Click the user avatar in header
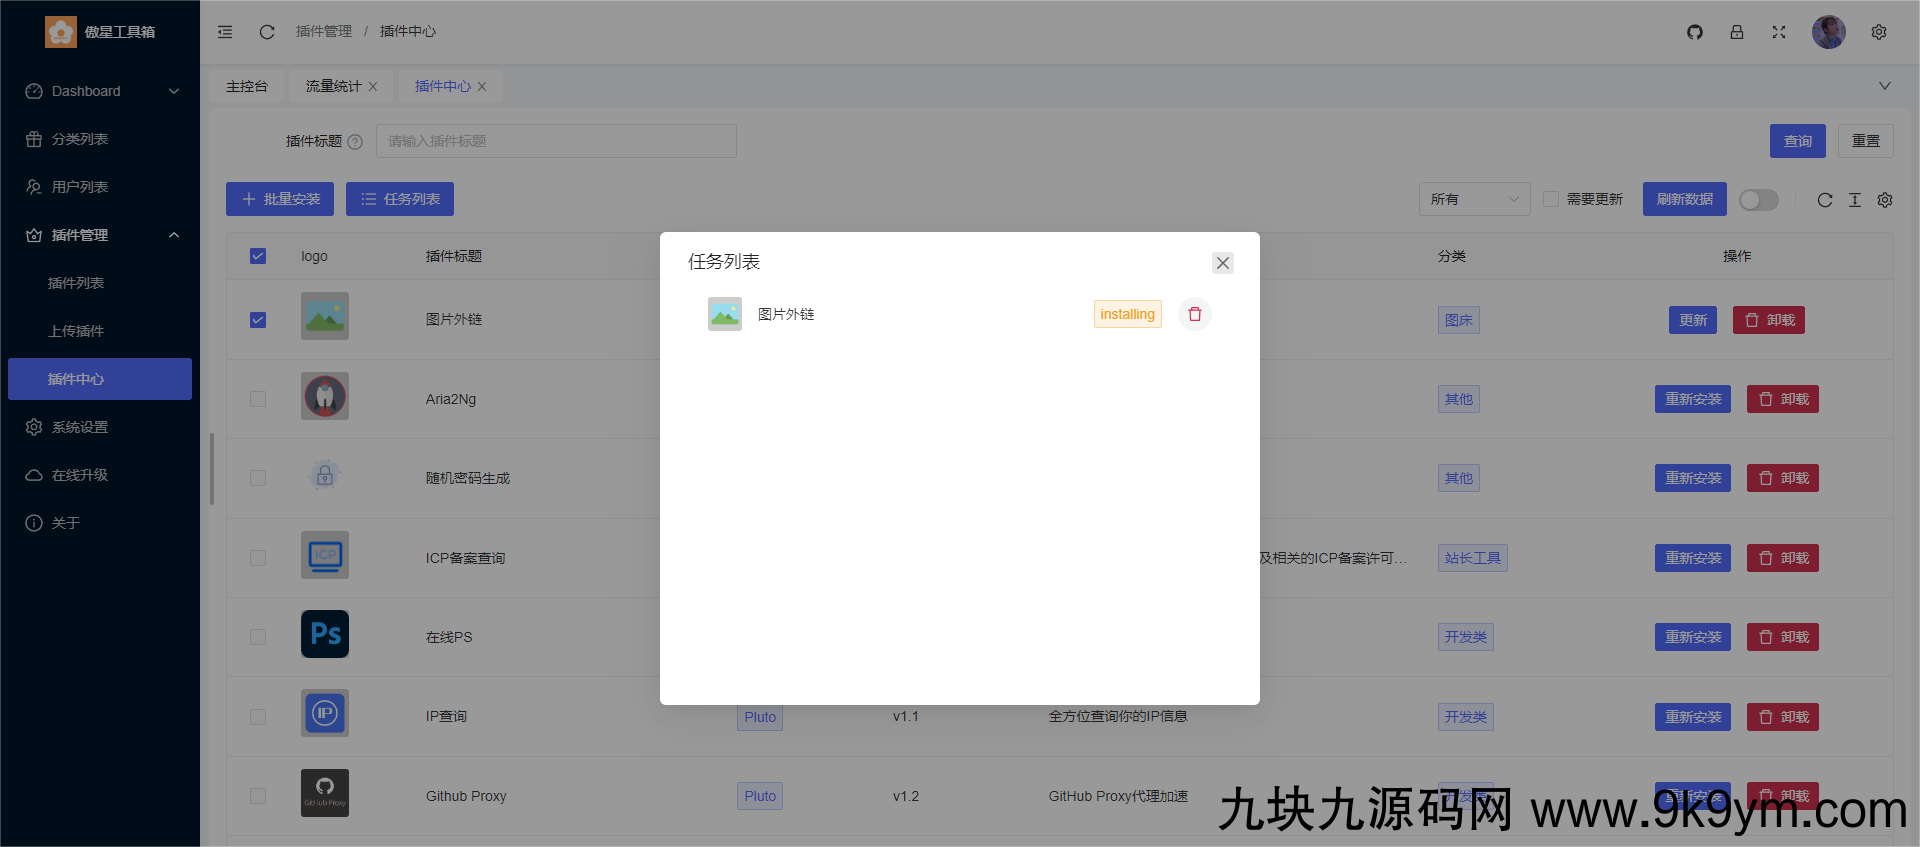Image resolution: width=1920 pixels, height=847 pixels. click(x=1828, y=32)
